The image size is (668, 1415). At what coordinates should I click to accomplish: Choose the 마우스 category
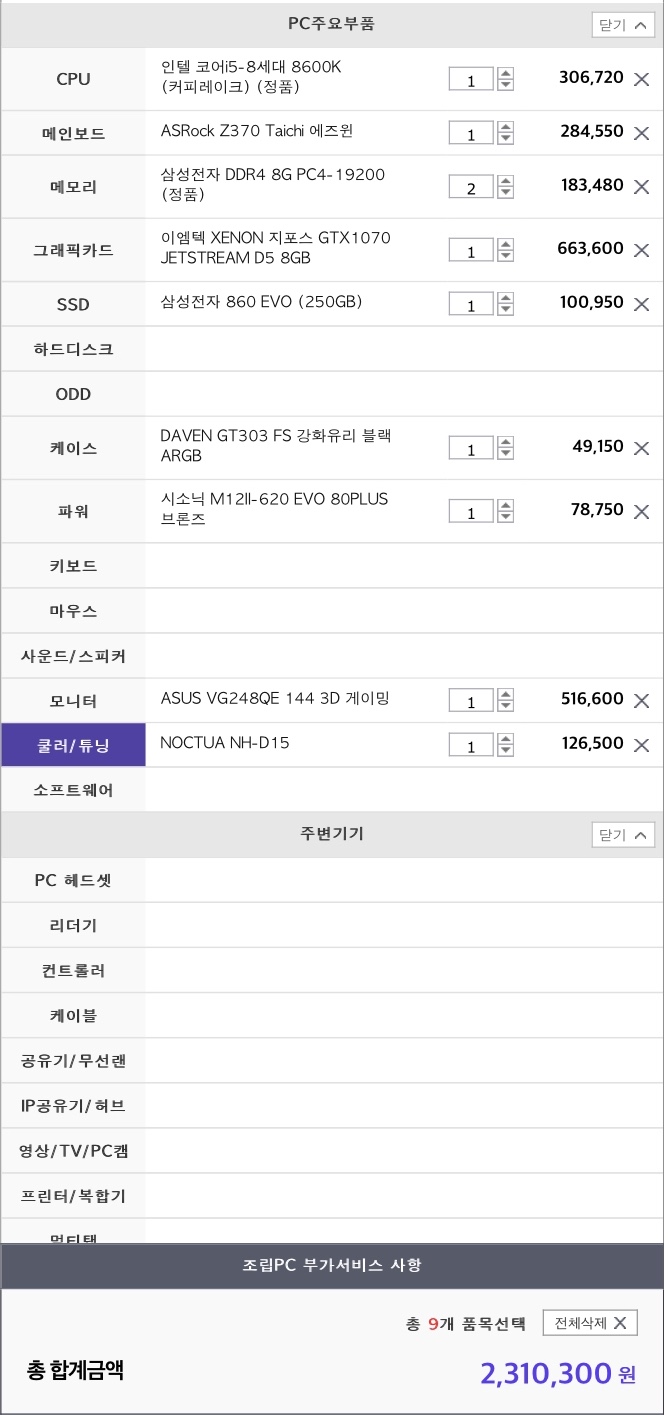coord(73,611)
